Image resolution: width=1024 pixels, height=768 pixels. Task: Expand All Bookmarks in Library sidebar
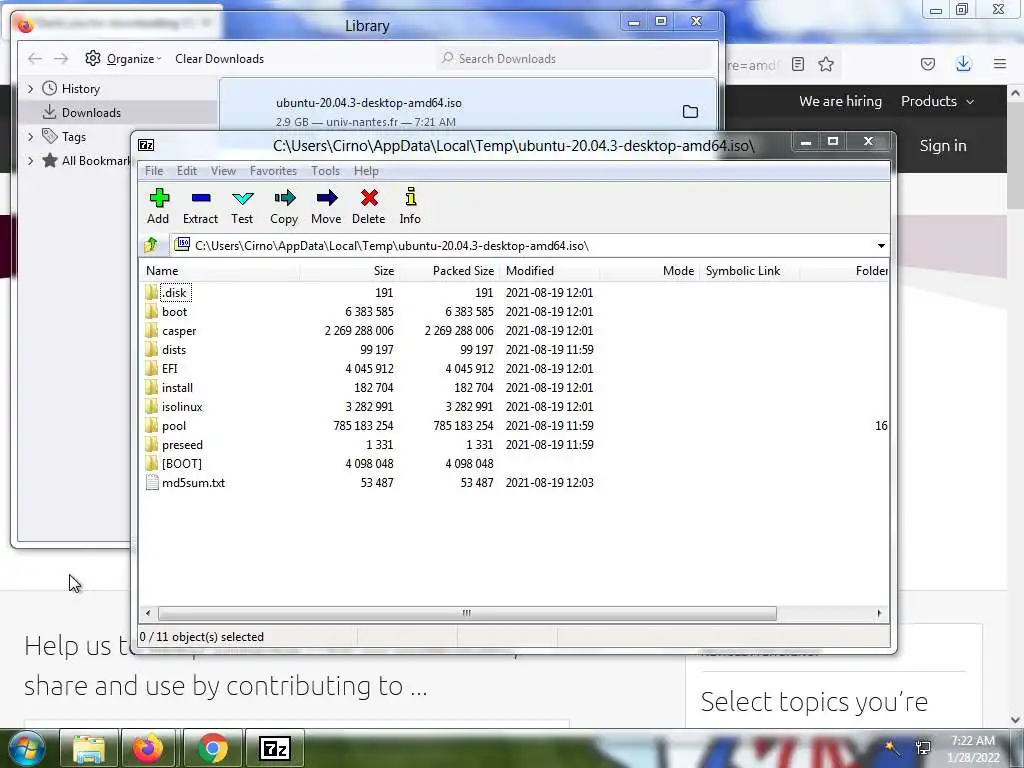(x=30, y=161)
